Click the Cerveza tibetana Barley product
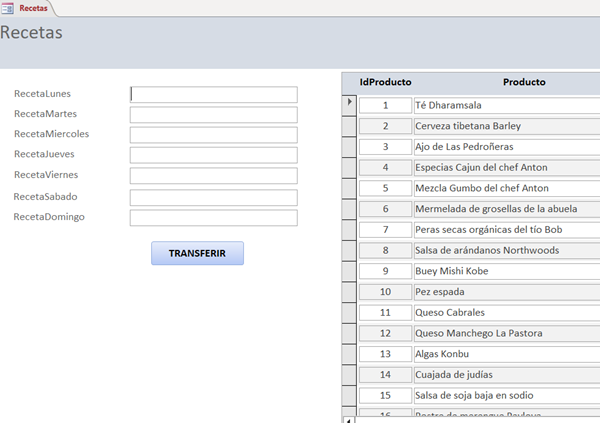600x423 pixels. 505,126
